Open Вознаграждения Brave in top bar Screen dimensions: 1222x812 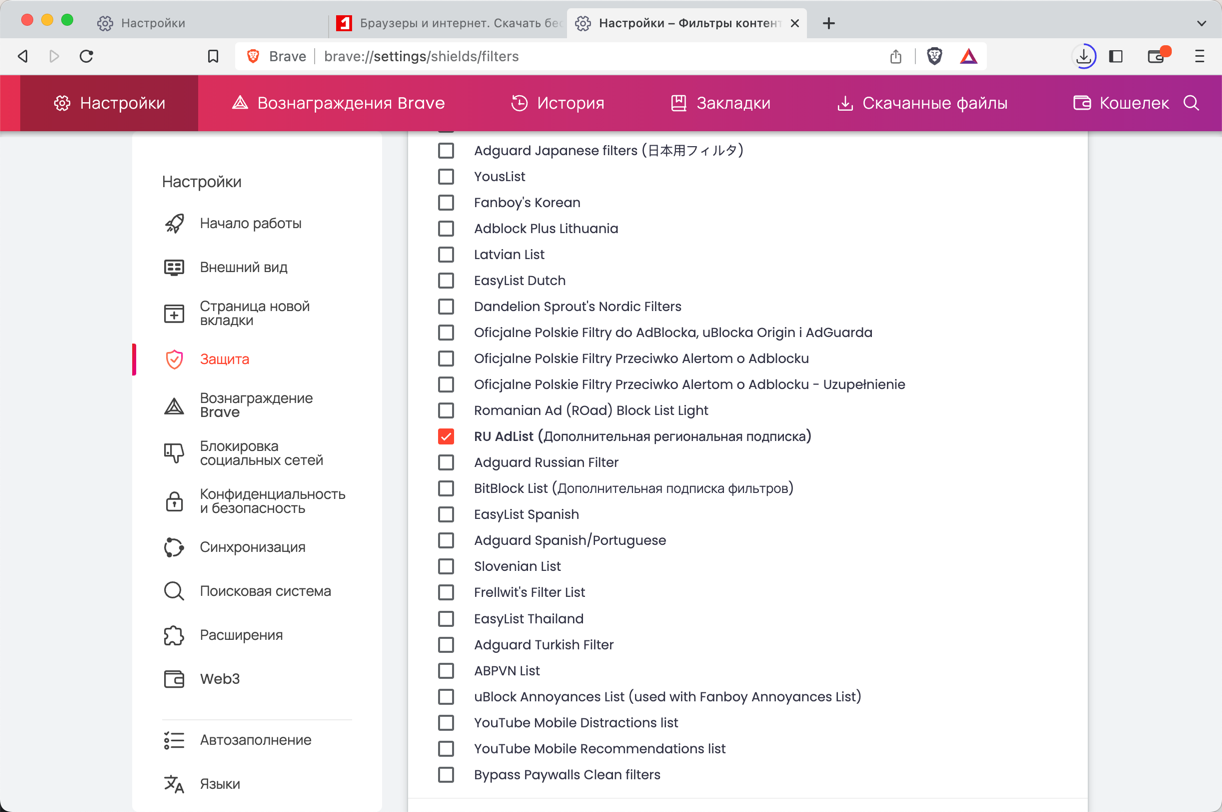click(x=338, y=103)
